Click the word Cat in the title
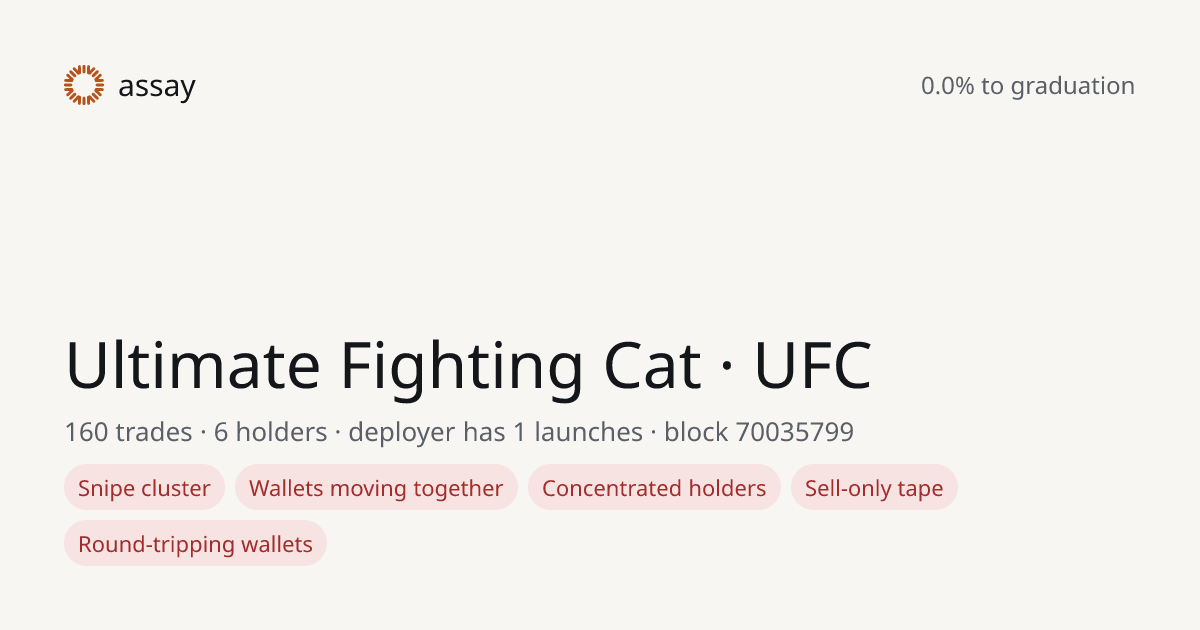Image resolution: width=1200 pixels, height=630 pixels. tap(652, 366)
